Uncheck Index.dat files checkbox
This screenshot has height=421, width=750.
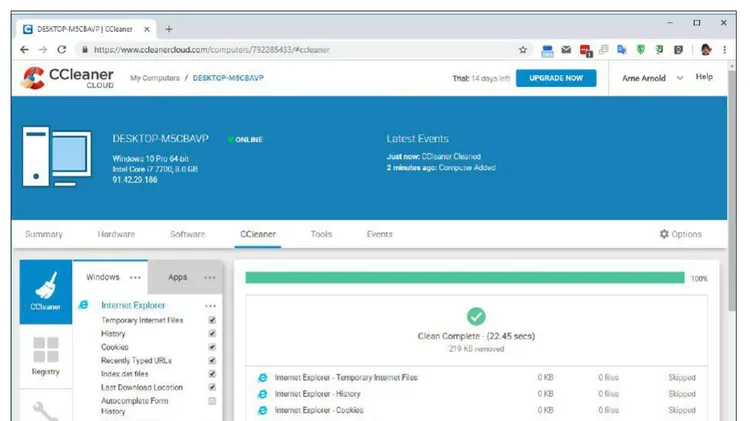pos(212,374)
